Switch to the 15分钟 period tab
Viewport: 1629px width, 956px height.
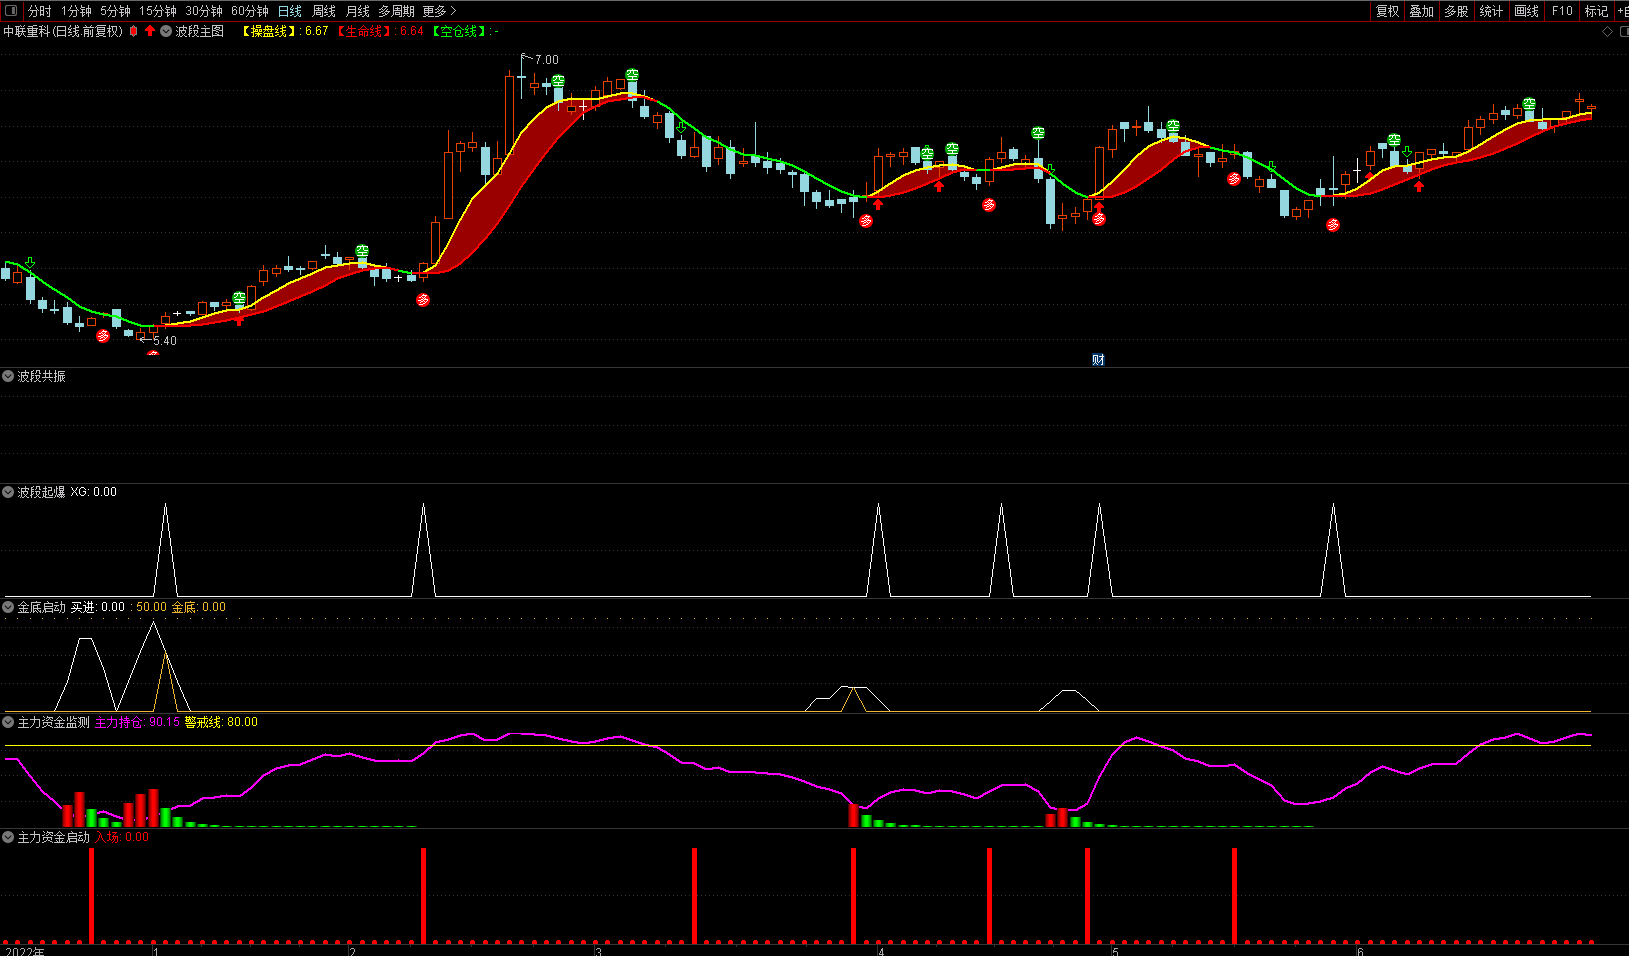[158, 11]
